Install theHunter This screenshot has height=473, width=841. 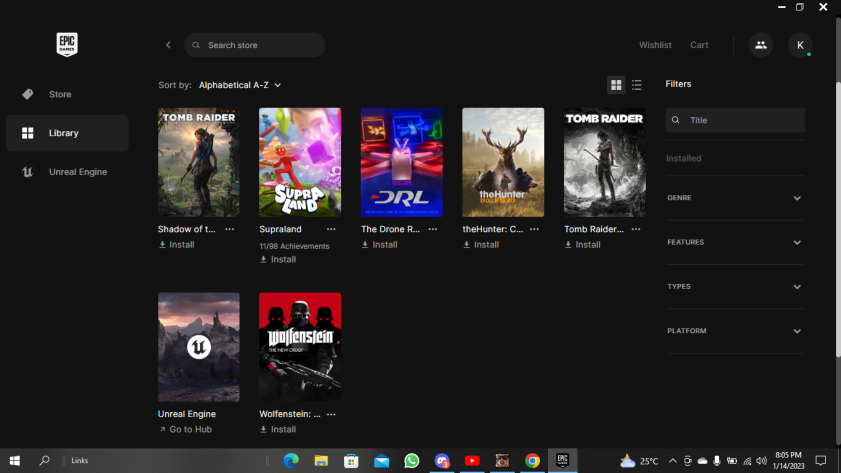tap(481, 245)
